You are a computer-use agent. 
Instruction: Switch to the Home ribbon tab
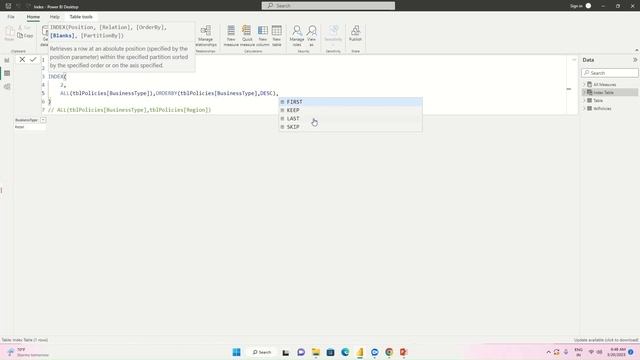(33, 17)
